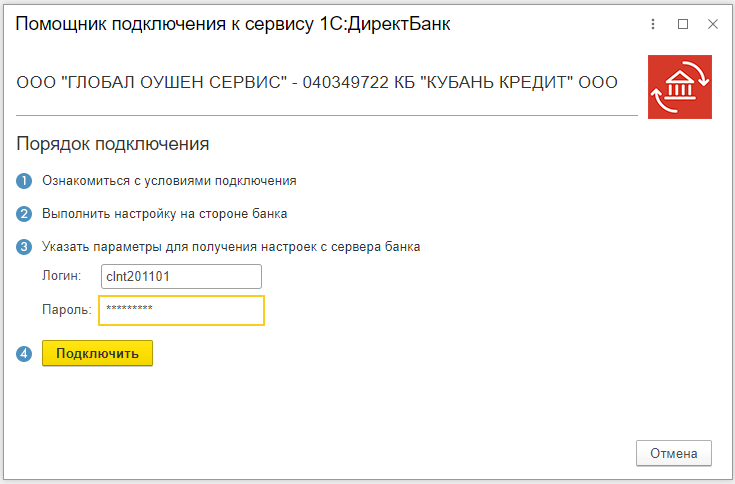Click the "Указать параметры для получения настроек" text
The height and width of the screenshot is (484, 735).
(231, 247)
